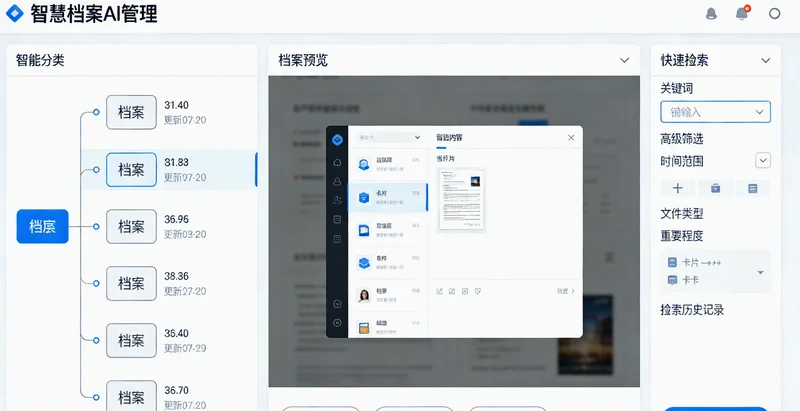Select the blue 档底 root node
This screenshot has width=800, height=411.
[x=42, y=226]
